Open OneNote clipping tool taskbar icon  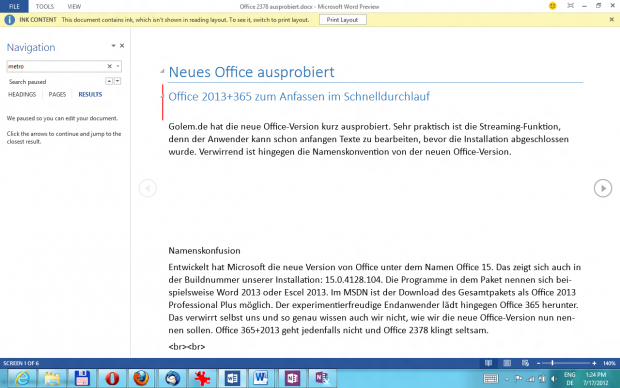[322, 379]
